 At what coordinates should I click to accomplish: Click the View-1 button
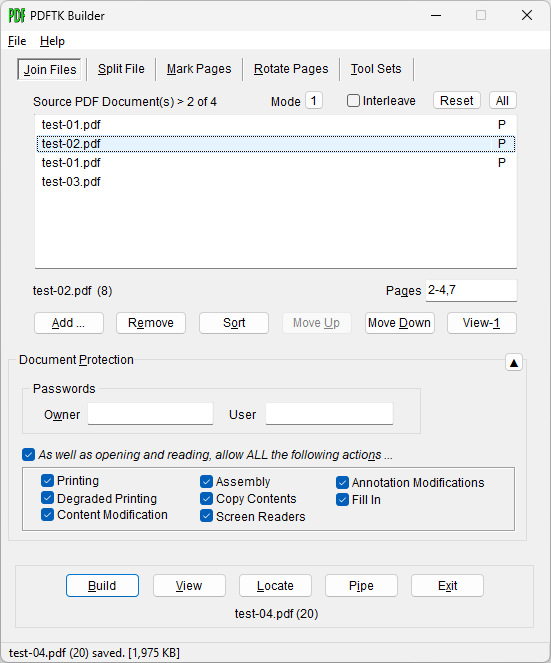[482, 323]
